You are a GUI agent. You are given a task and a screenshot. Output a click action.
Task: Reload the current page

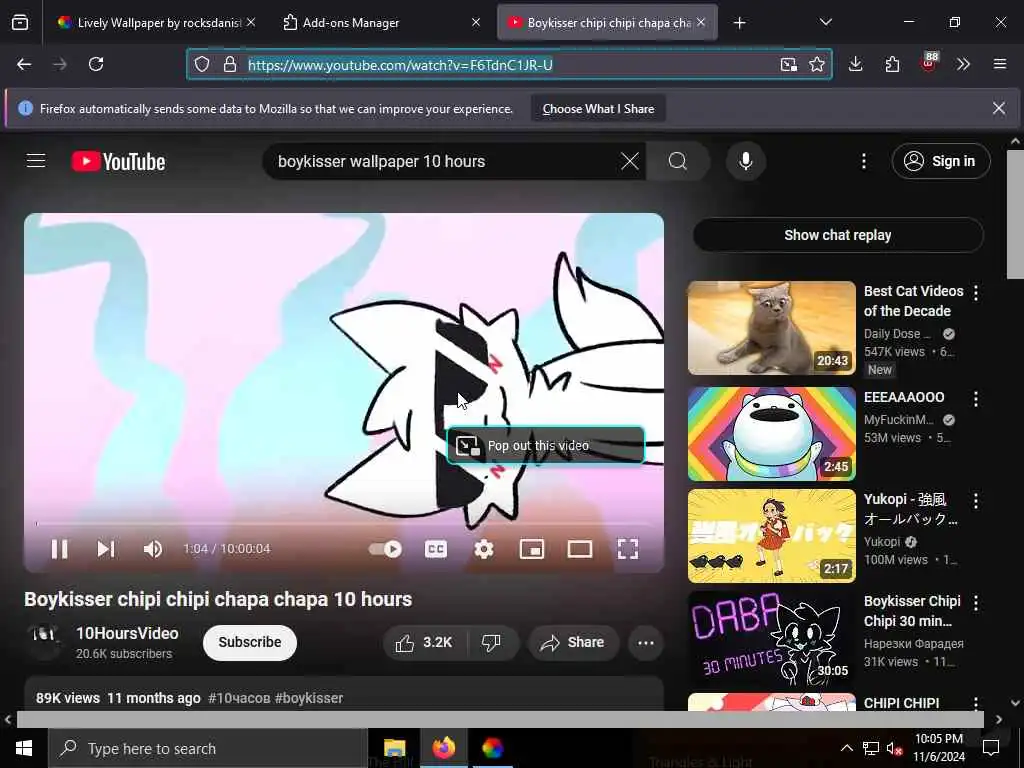tap(96, 64)
